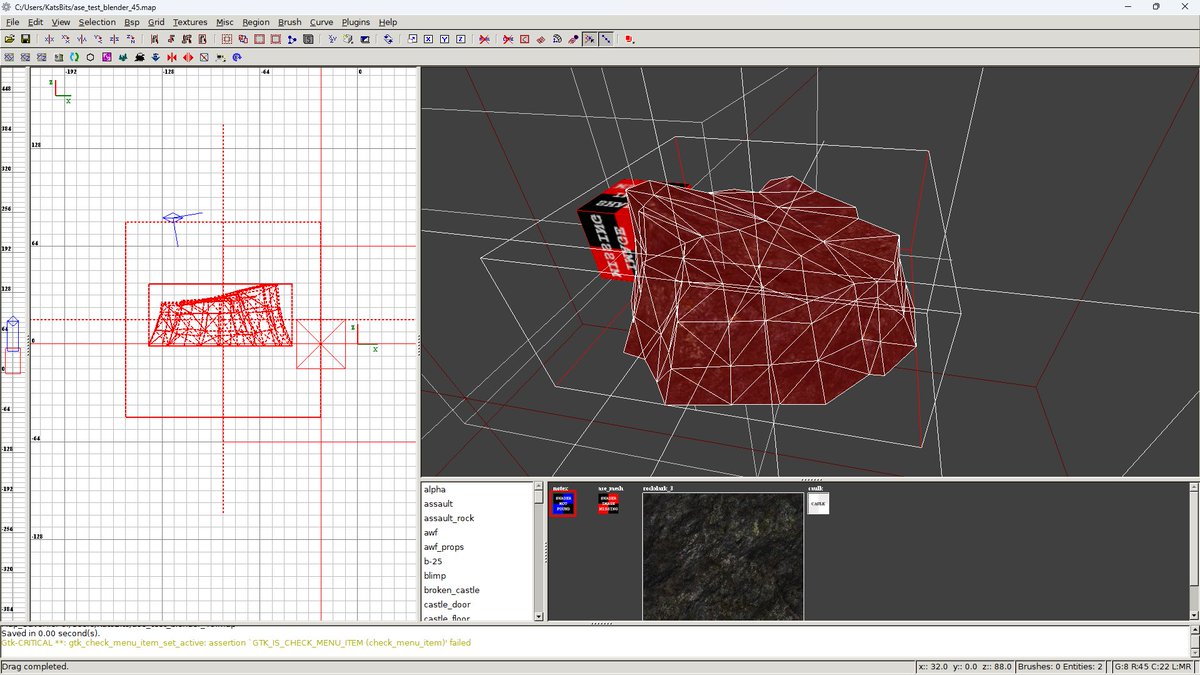Select the notex shader thumbnail
The image size is (1200, 675).
tap(563, 503)
